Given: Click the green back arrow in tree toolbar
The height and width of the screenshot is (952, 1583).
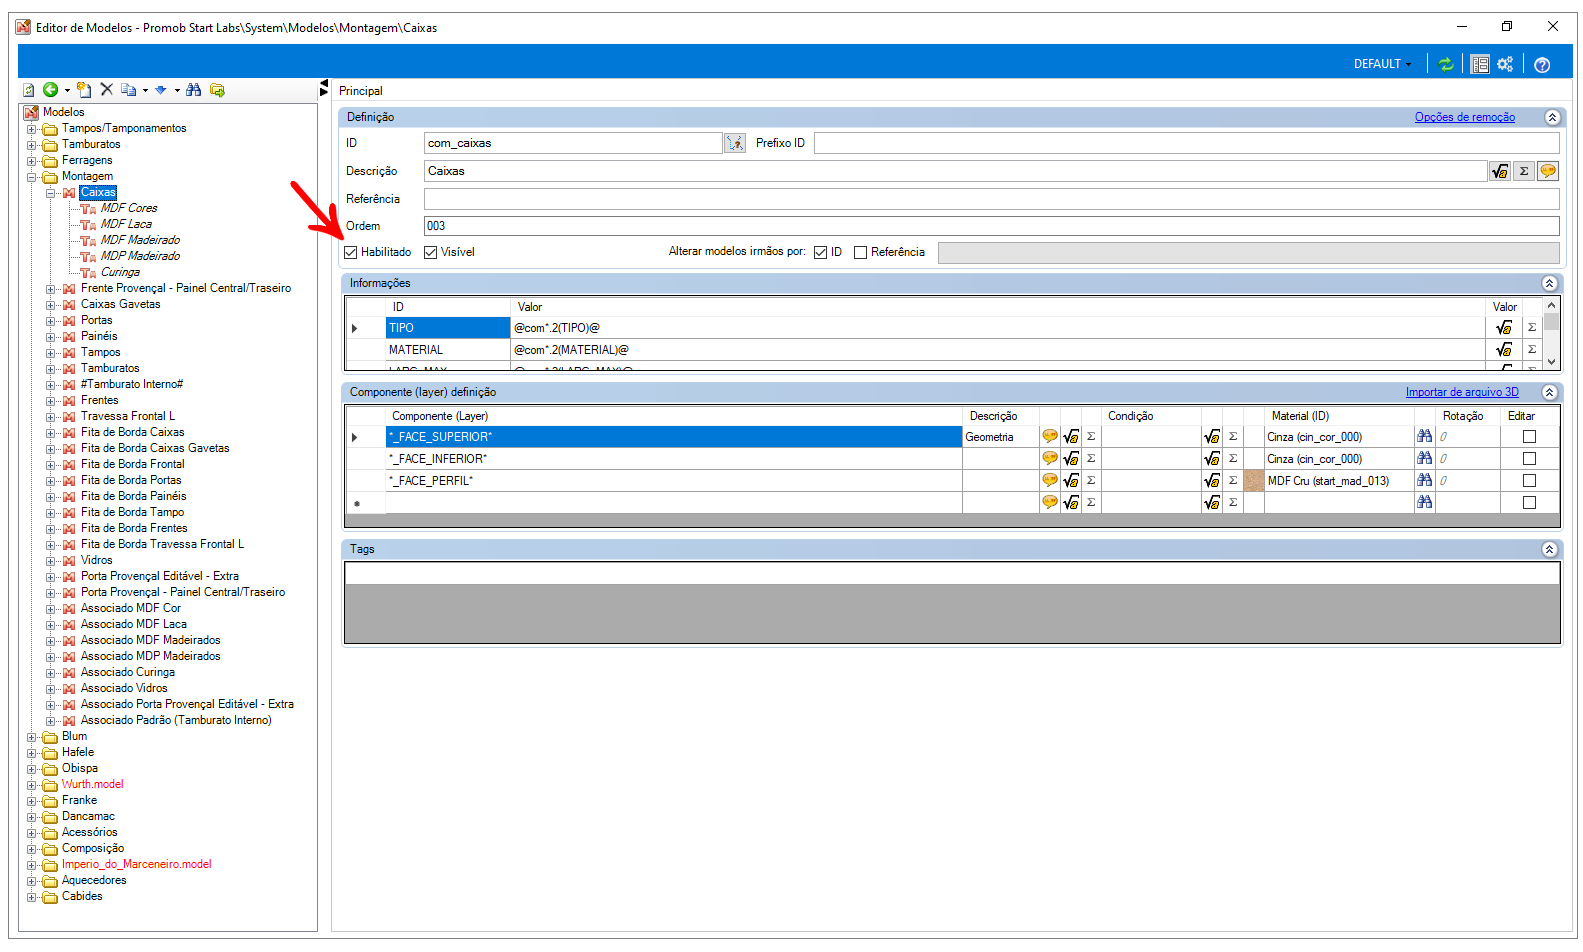Looking at the screenshot, I should coord(50,90).
